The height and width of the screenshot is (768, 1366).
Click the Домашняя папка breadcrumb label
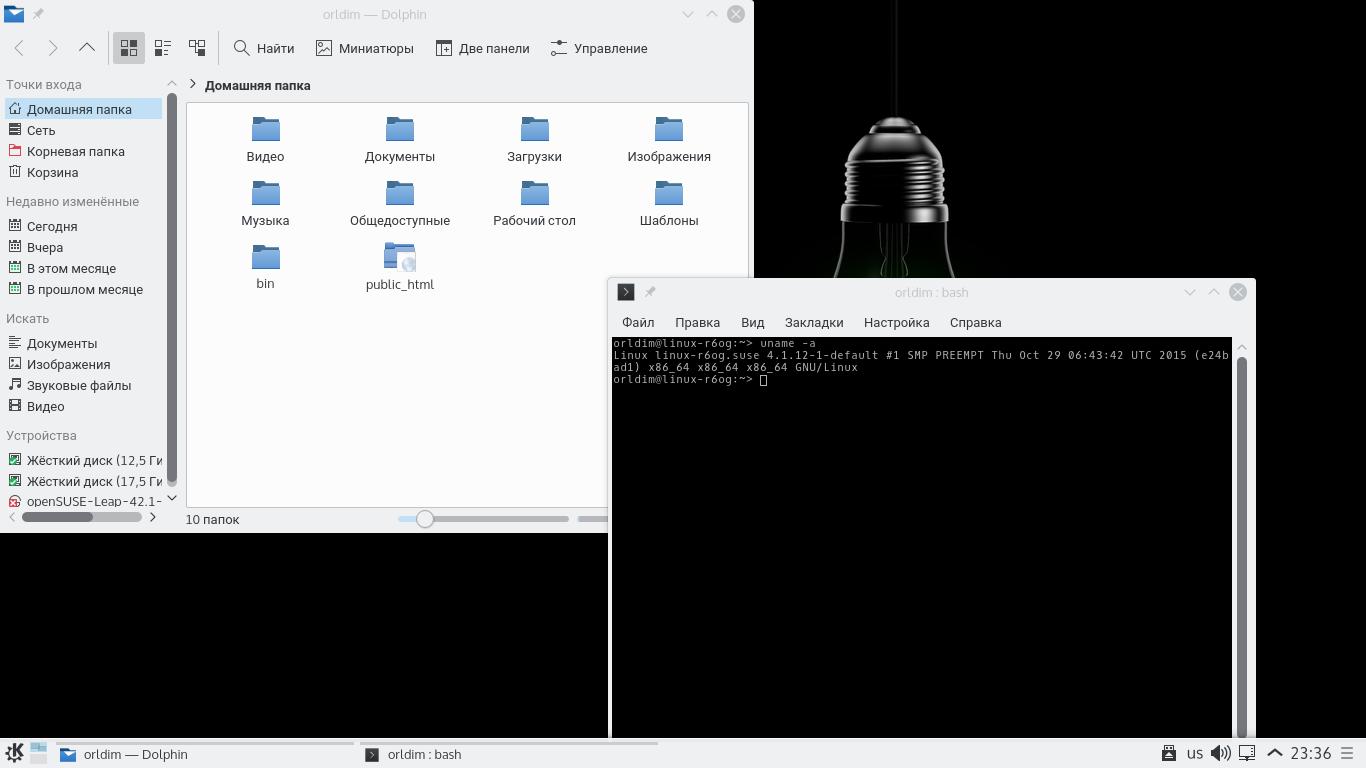click(258, 85)
